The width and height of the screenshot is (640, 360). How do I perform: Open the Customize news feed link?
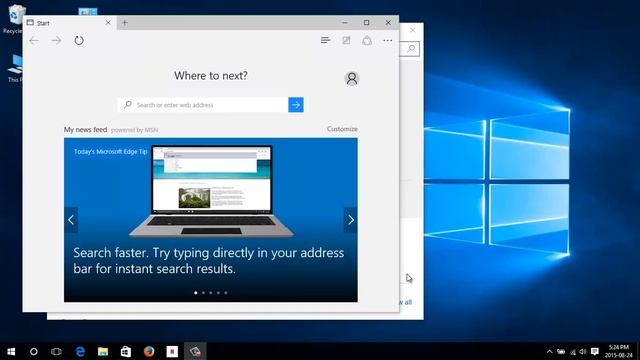coord(342,129)
